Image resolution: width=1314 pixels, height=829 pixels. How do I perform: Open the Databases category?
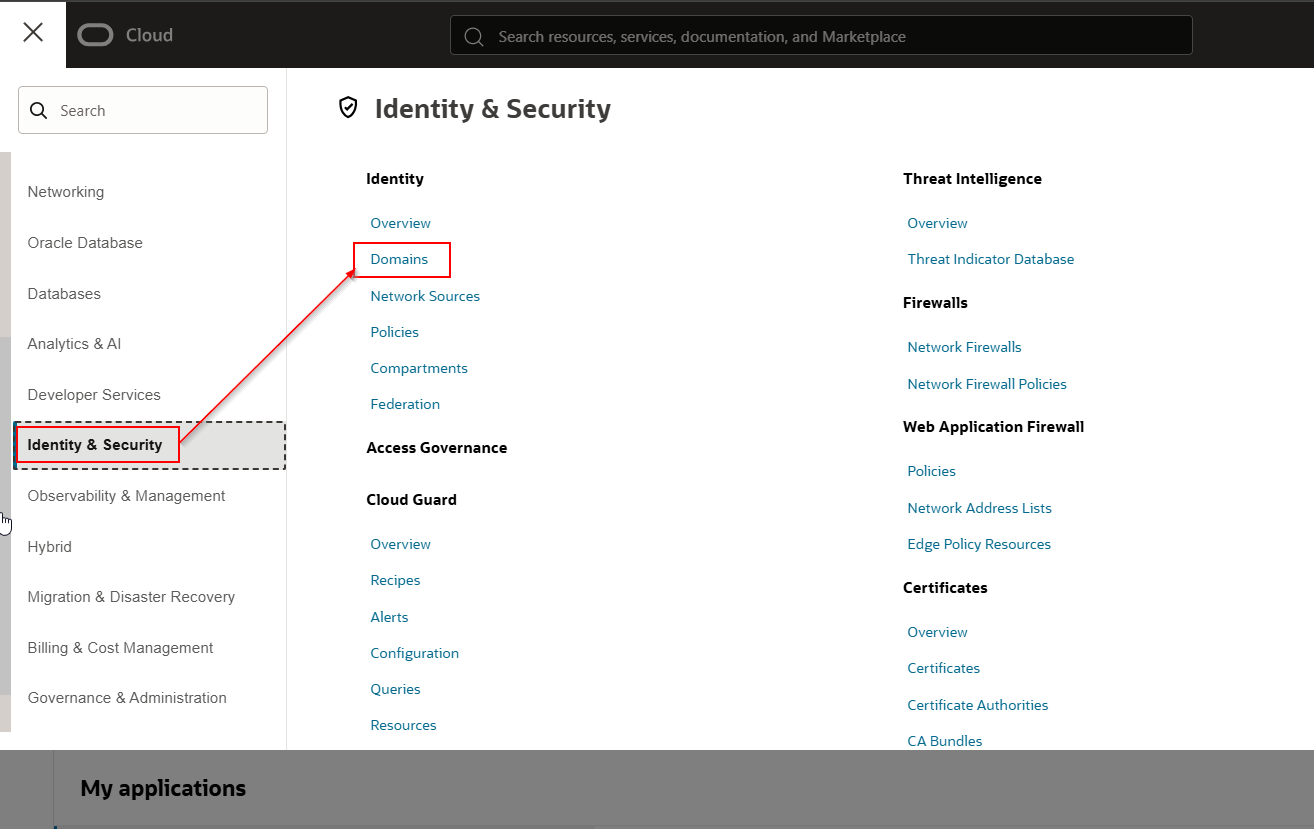tap(64, 294)
